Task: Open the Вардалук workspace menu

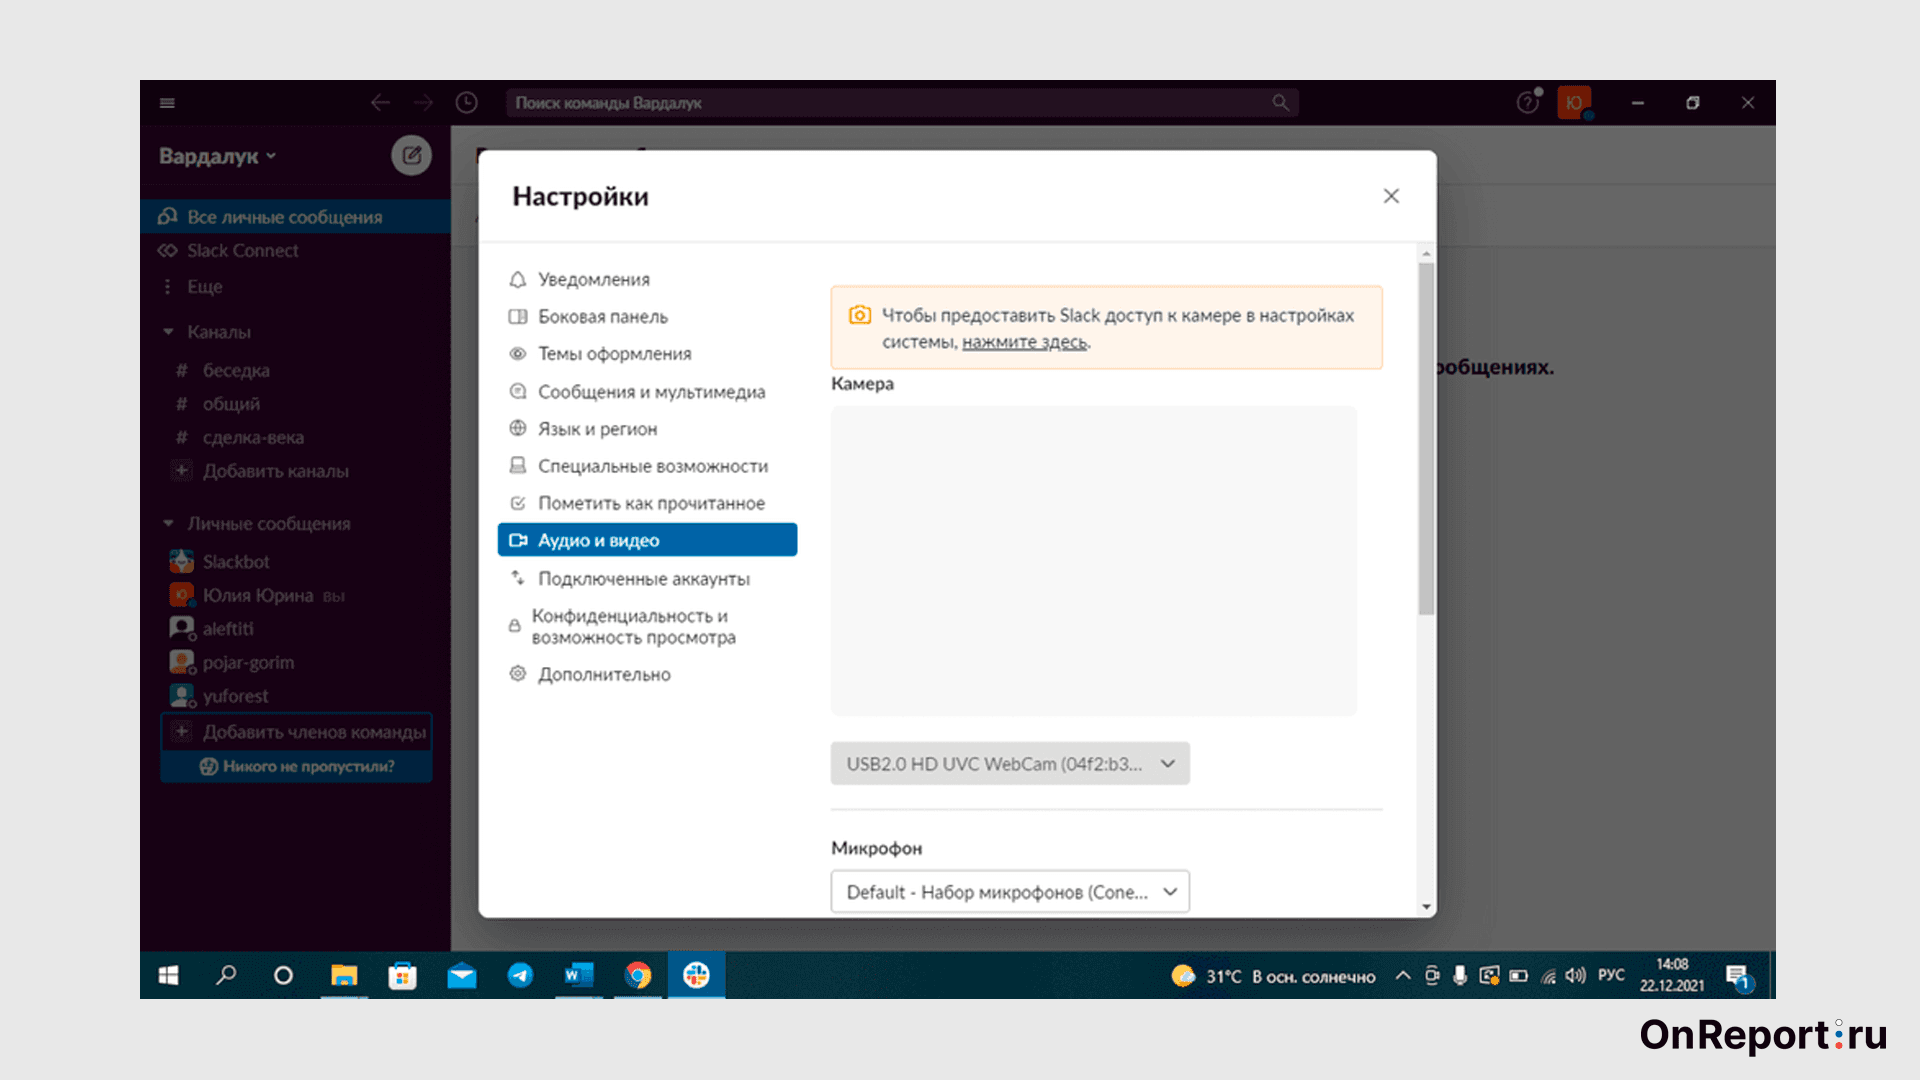Action: (x=217, y=156)
